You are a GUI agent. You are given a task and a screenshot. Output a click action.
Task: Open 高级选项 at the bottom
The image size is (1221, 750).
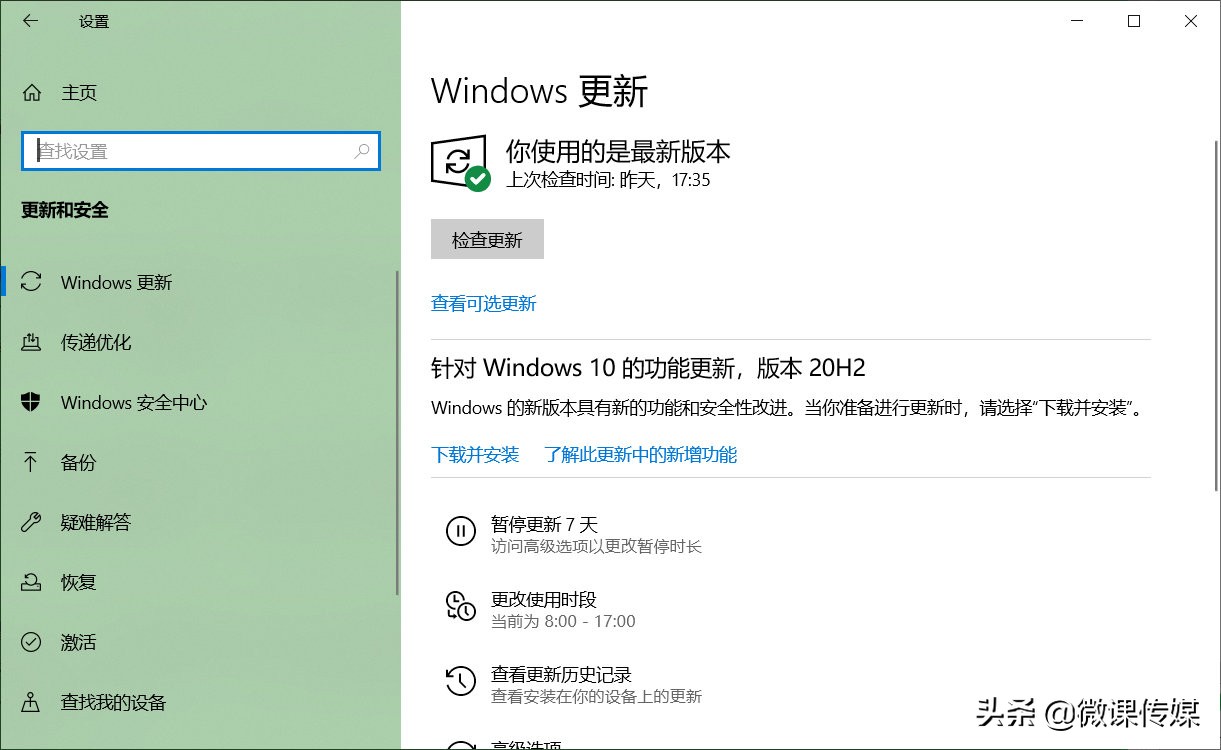[x=527, y=744]
